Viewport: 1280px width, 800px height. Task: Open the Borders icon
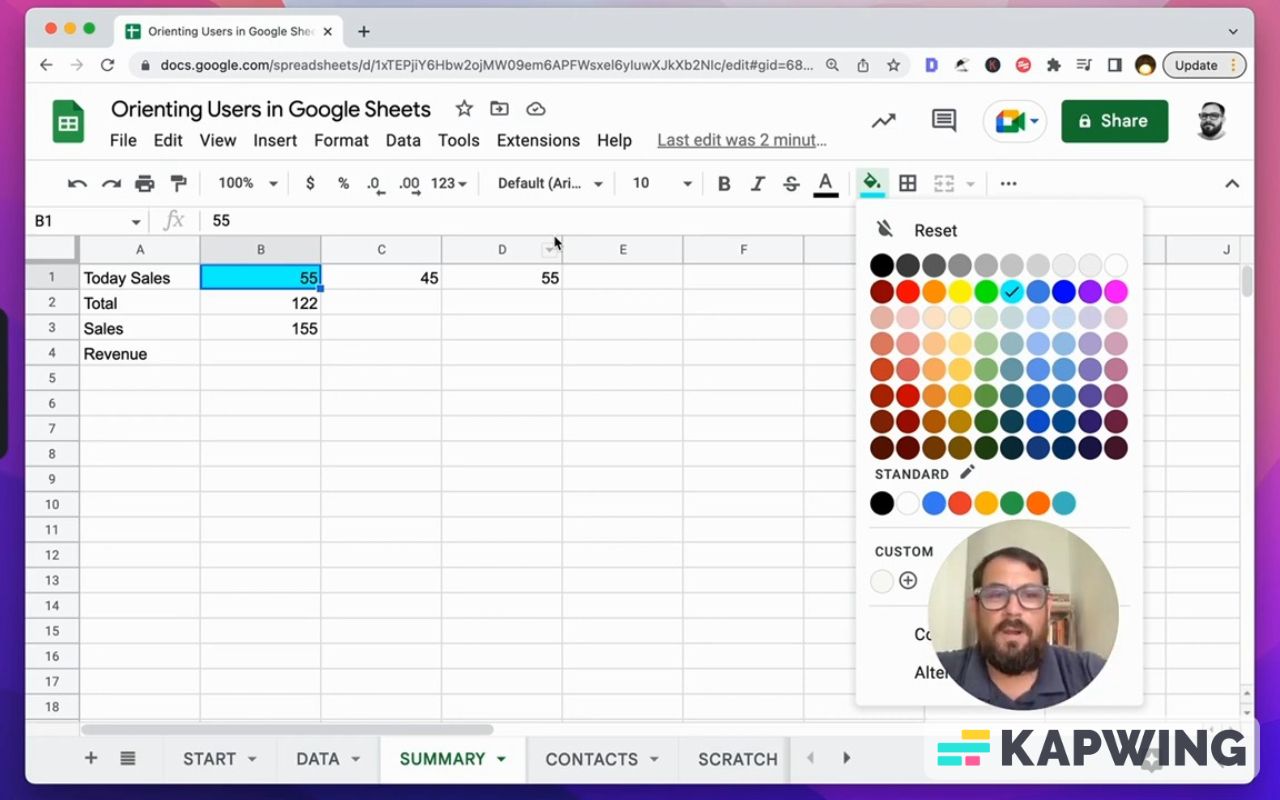(x=908, y=184)
